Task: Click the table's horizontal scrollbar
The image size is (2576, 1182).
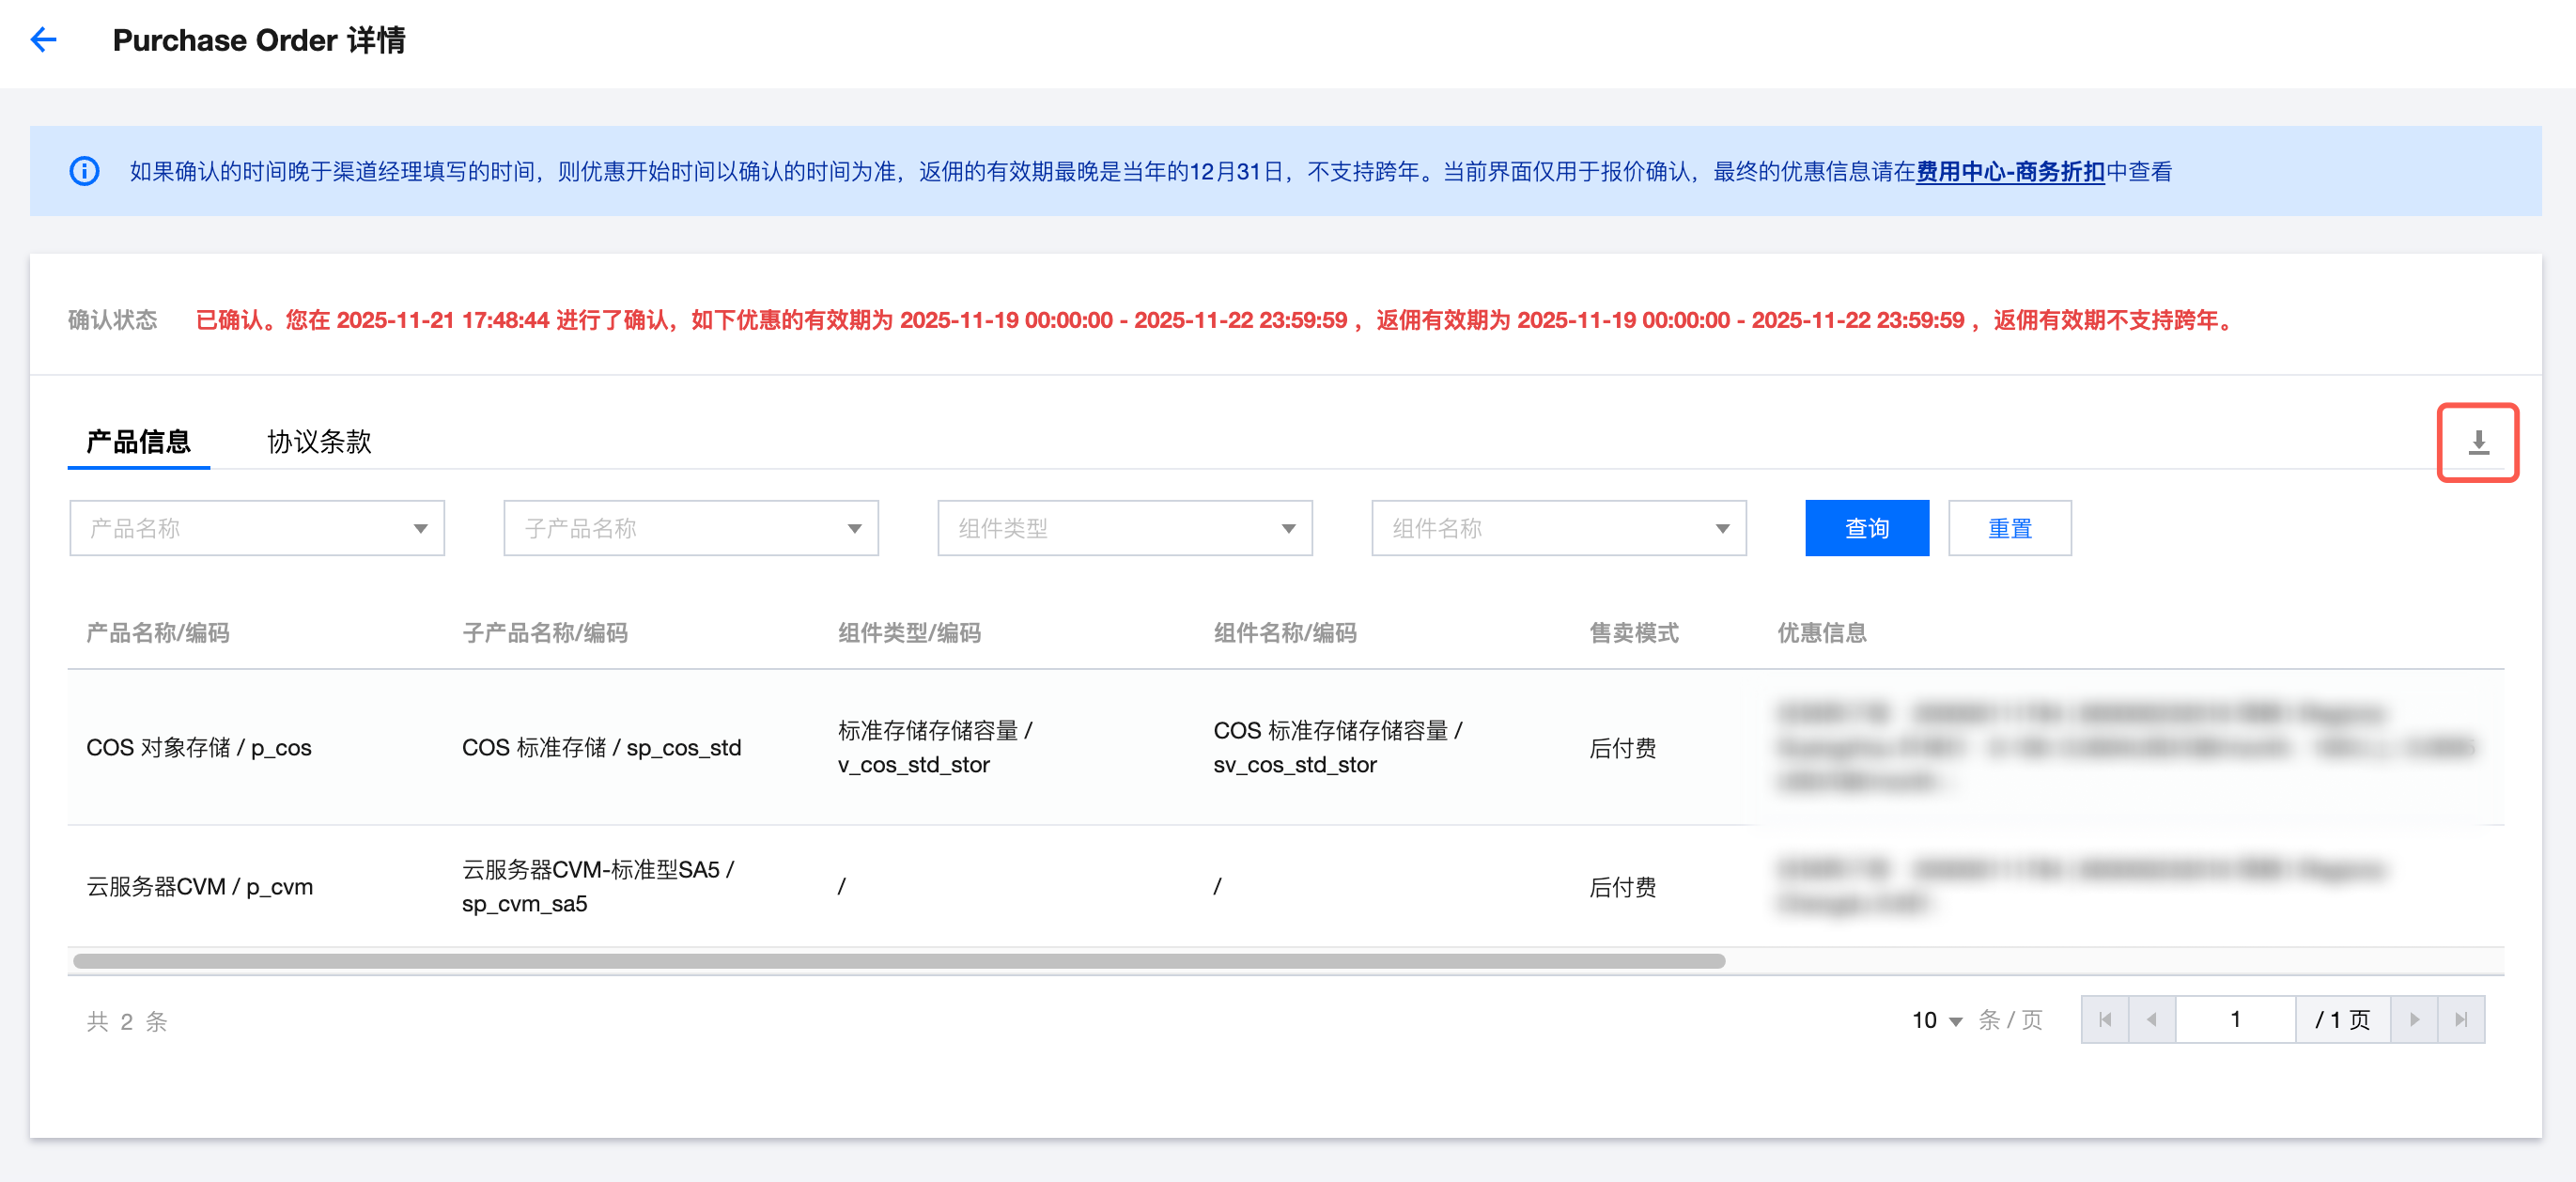Action: (898, 961)
